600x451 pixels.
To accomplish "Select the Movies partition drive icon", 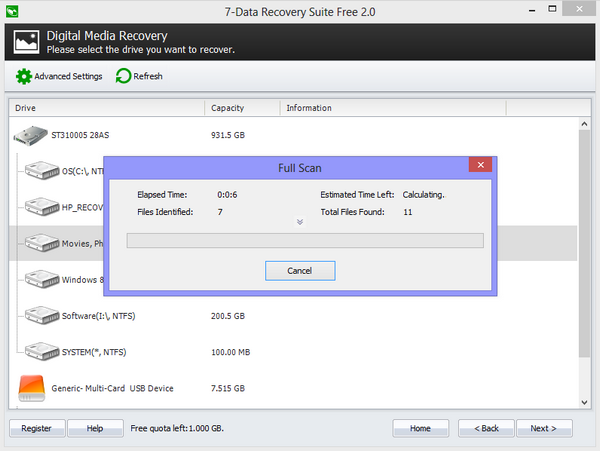I will point(42,243).
